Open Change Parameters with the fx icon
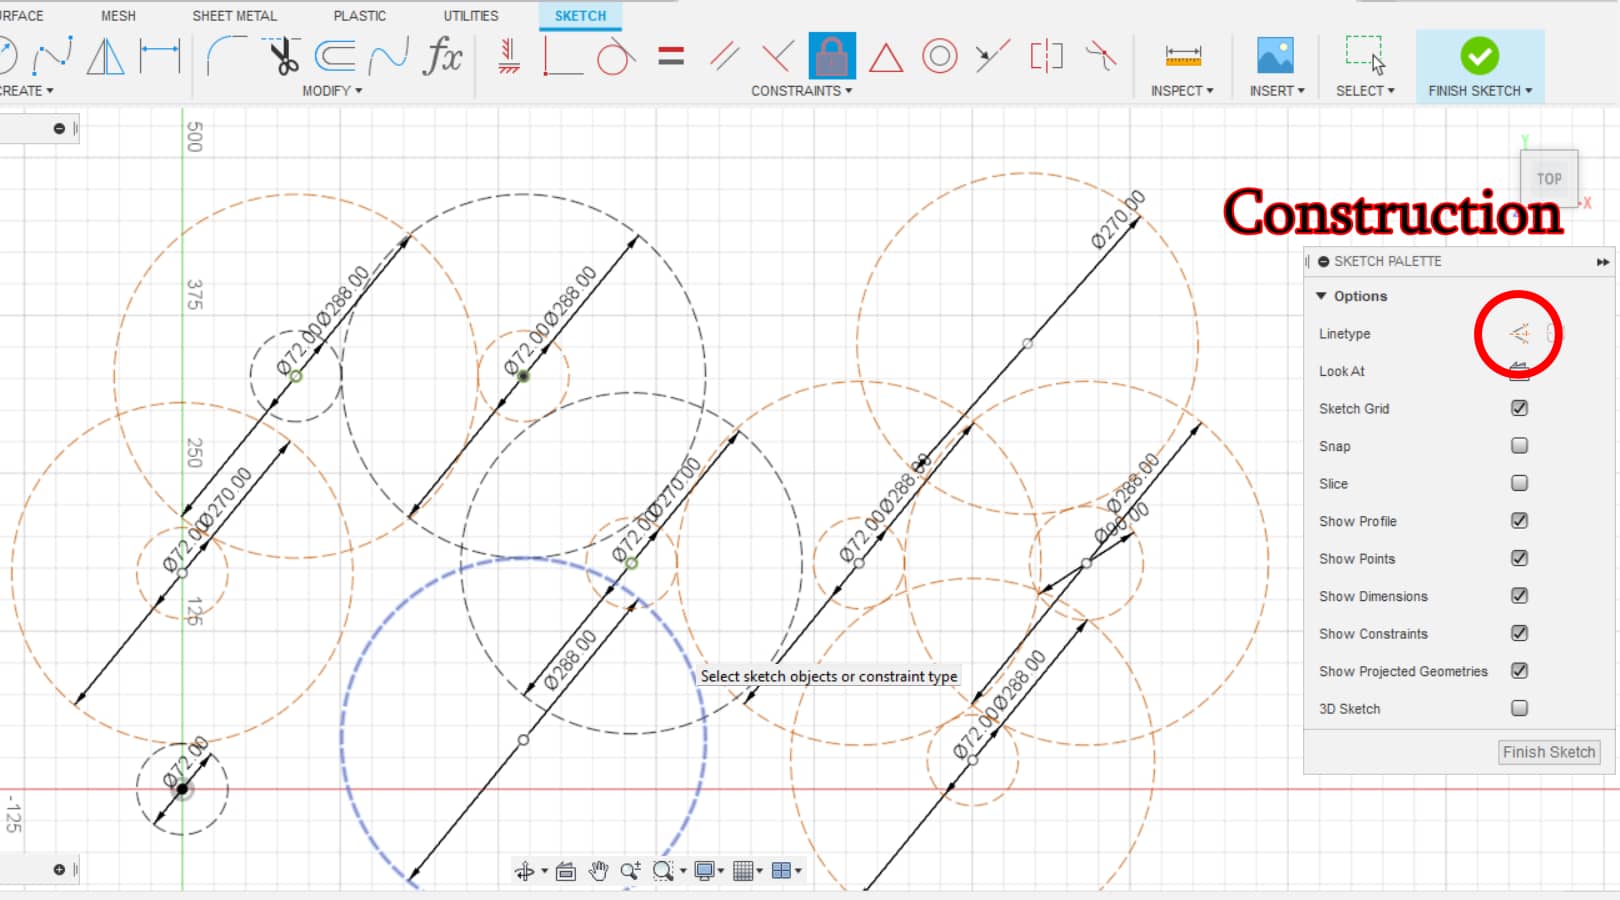1620x900 pixels. click(442, 57)
